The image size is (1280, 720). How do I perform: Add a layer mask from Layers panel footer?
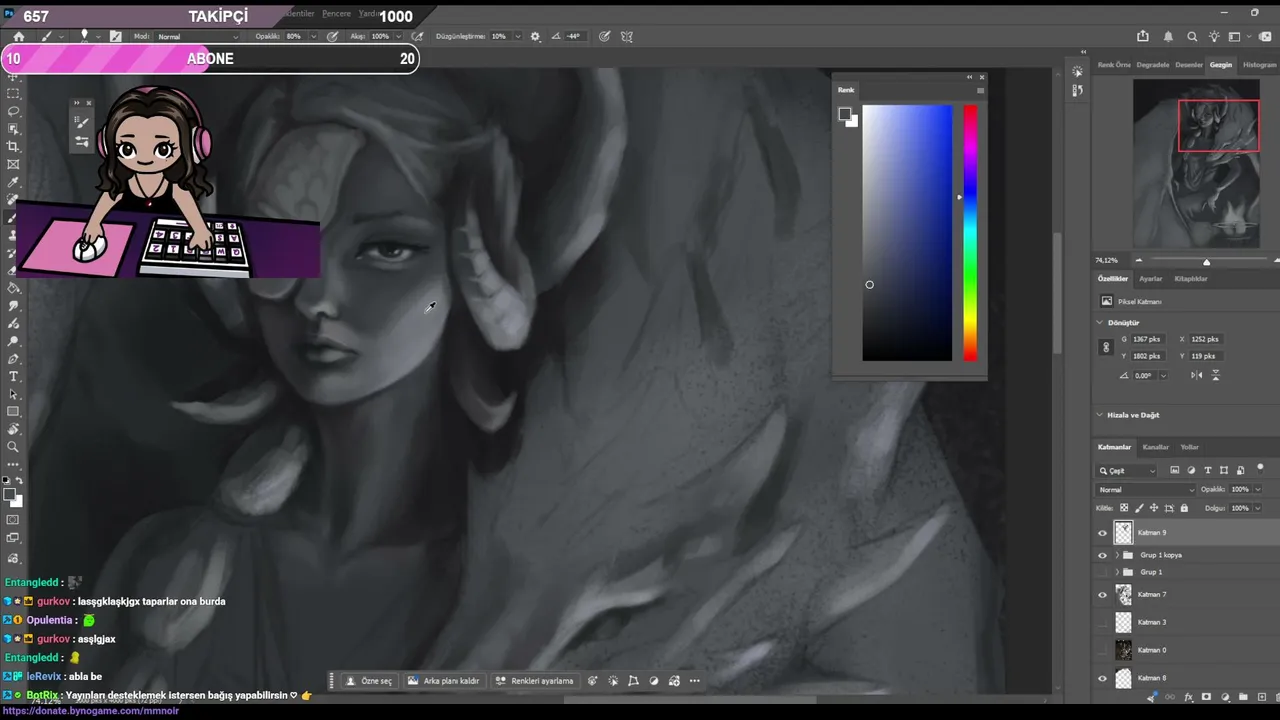click(1206, 697)
